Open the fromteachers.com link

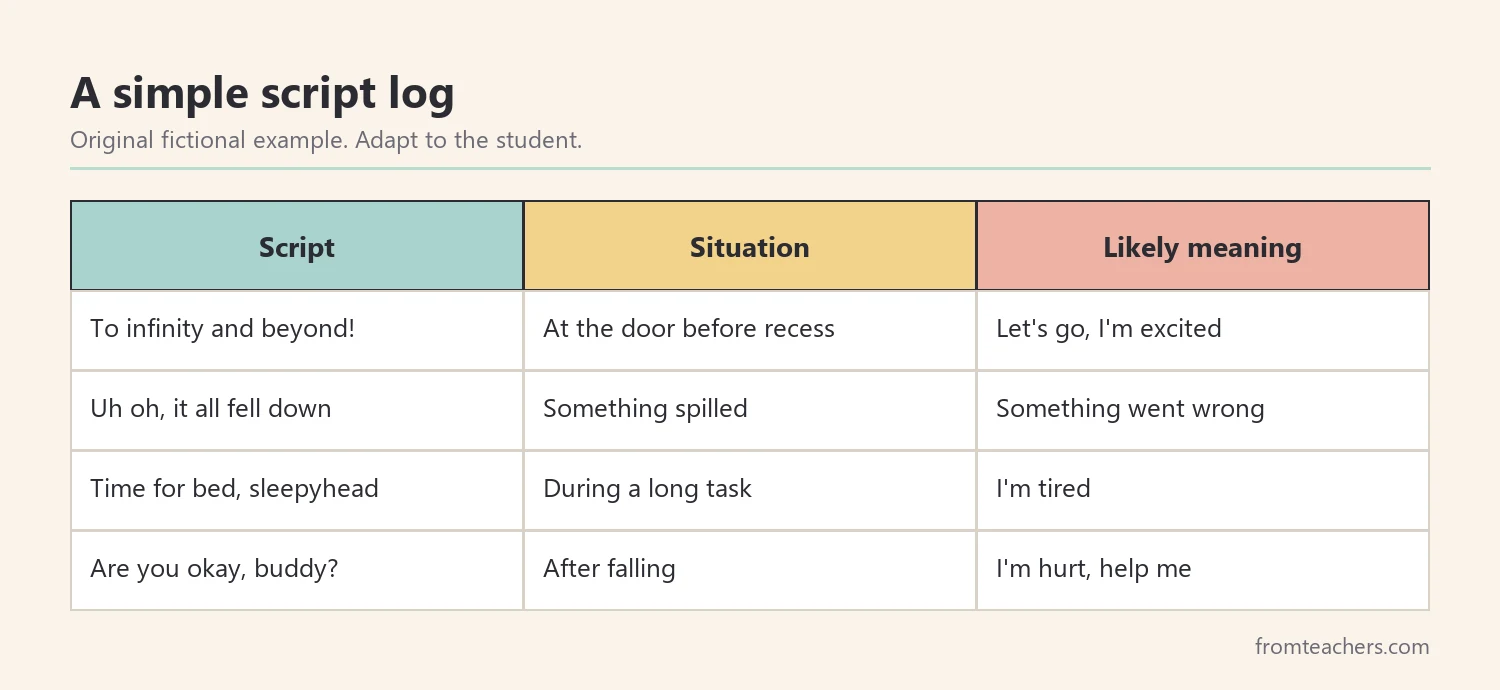tap(1342, 647)
